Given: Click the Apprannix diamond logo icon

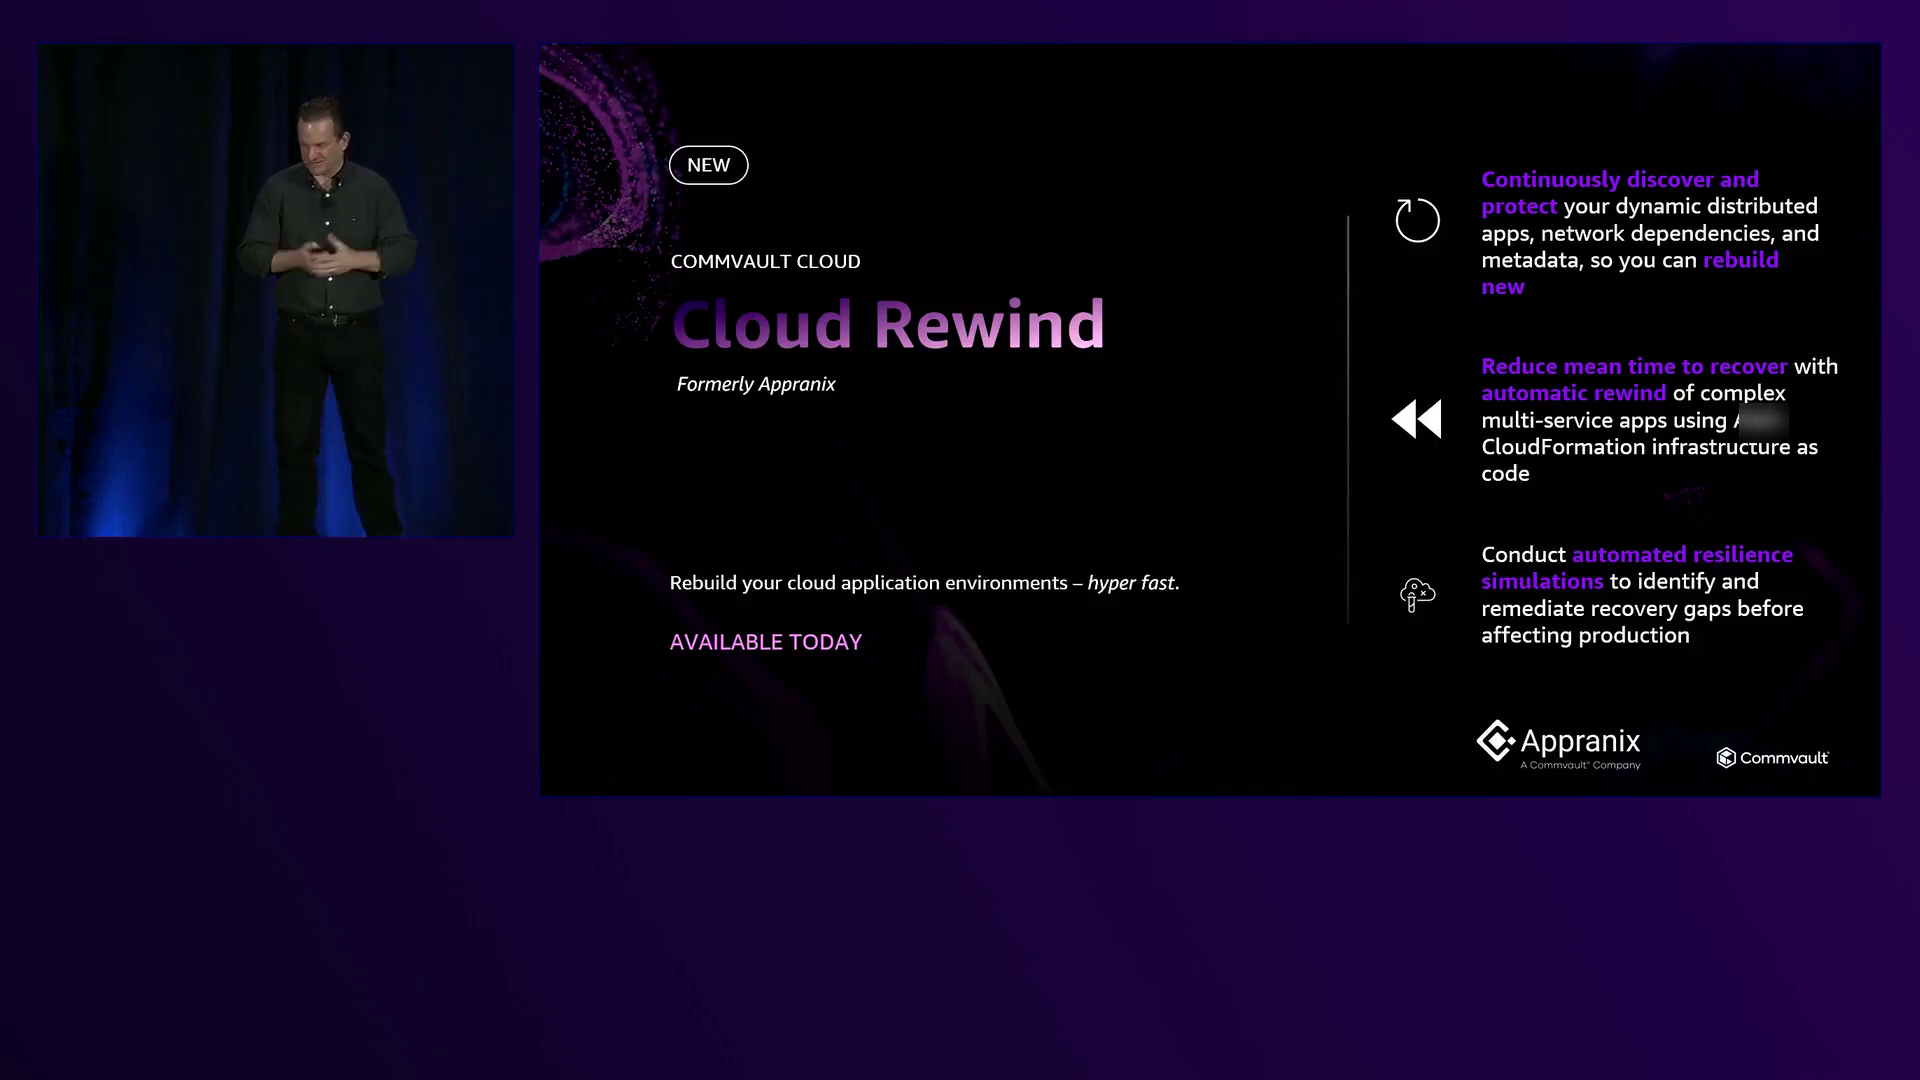Looking at the screenshot, I should (1495, 741).
